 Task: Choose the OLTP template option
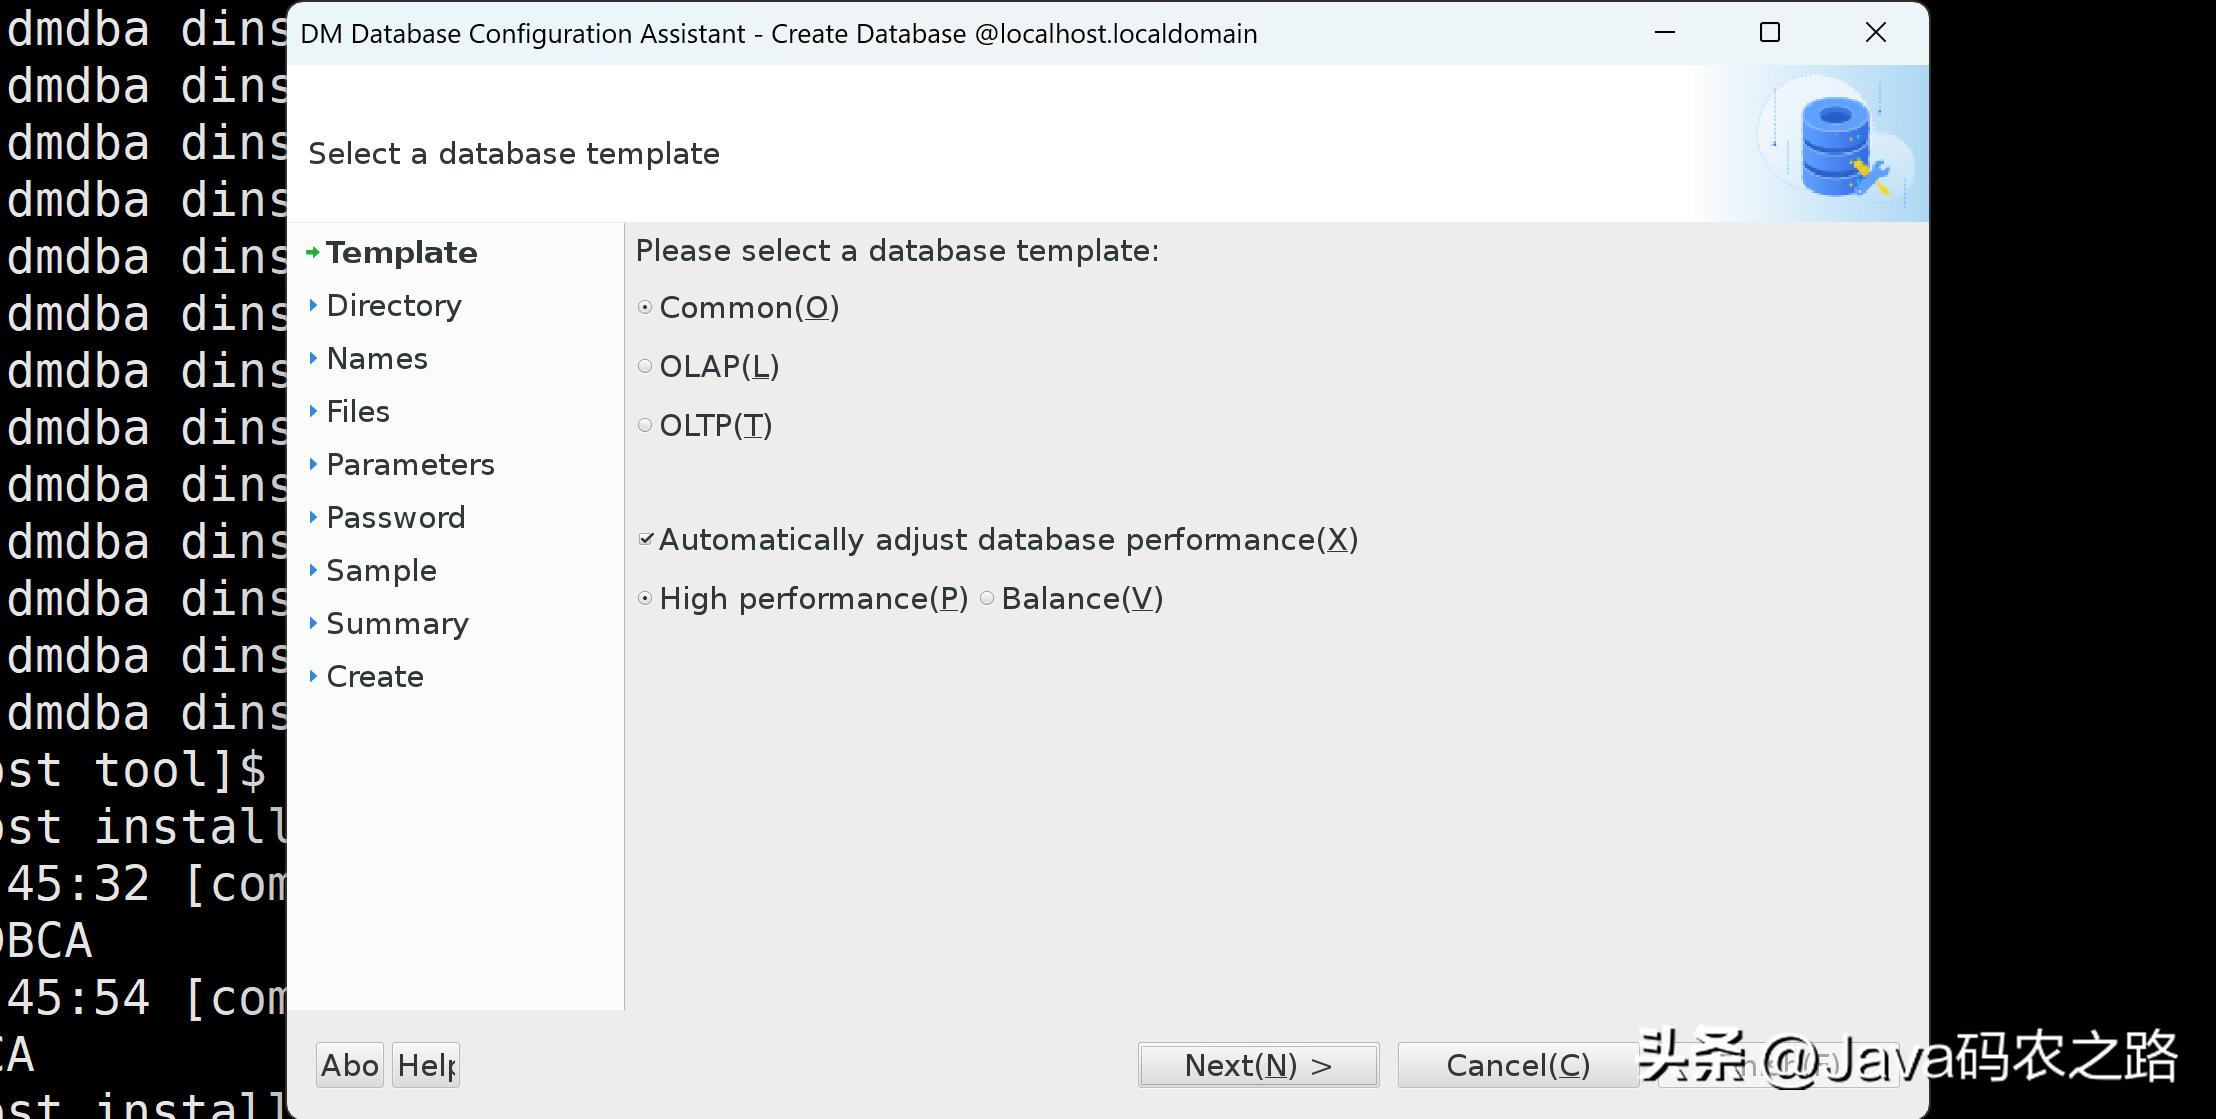tap(646, 426)
